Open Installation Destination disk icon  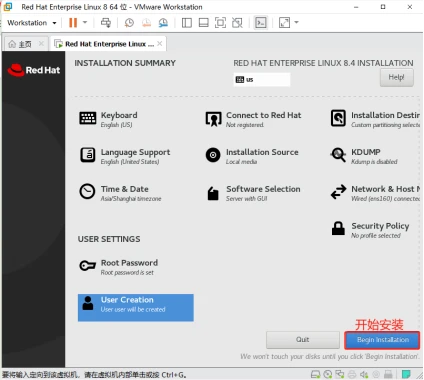tap(338, 118)
